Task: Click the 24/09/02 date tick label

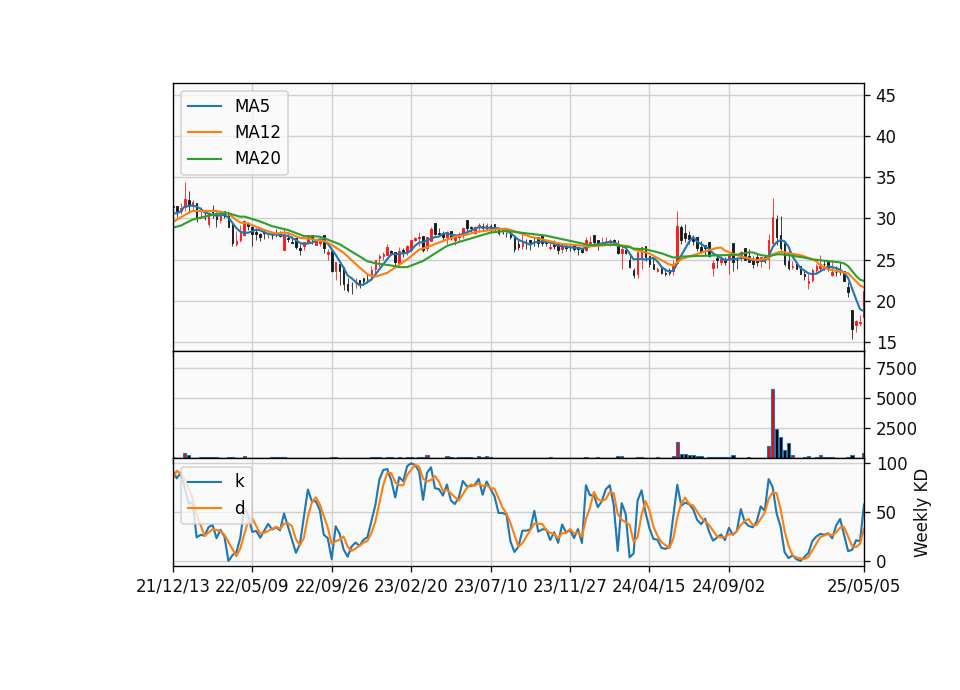Action: pos(729,586)
